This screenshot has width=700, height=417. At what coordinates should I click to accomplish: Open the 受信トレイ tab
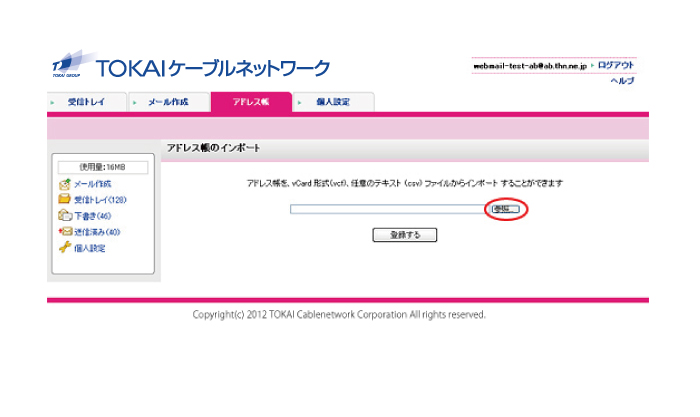(87, 102)
